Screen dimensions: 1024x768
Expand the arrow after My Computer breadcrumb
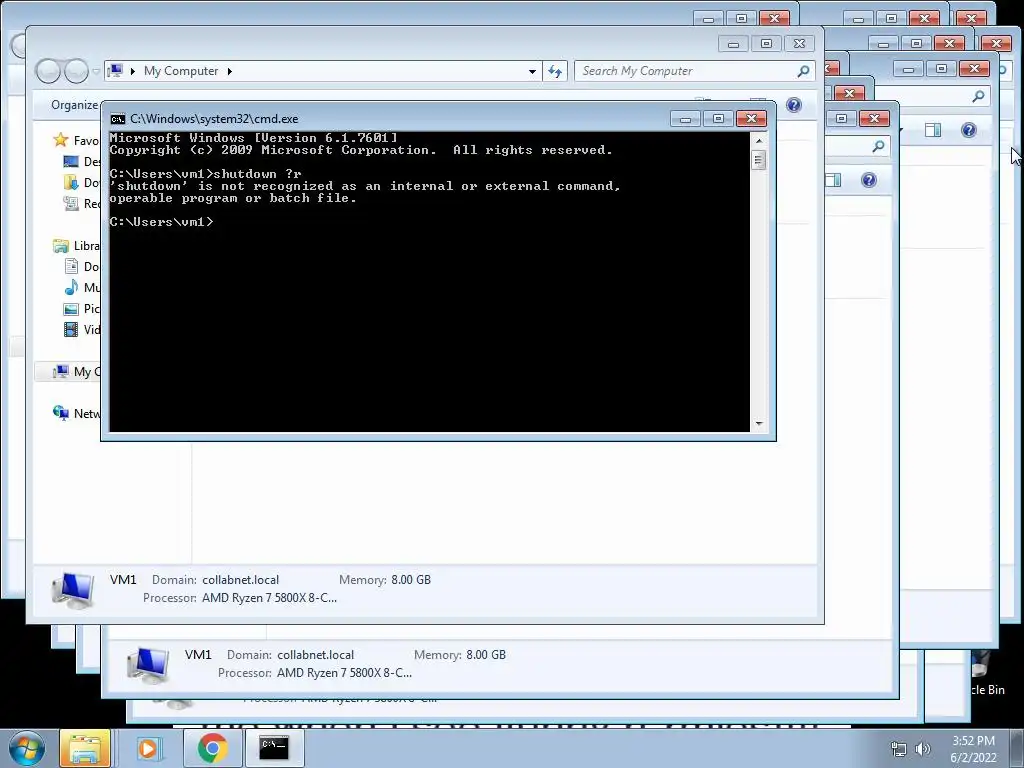click(x=230, y=71)
